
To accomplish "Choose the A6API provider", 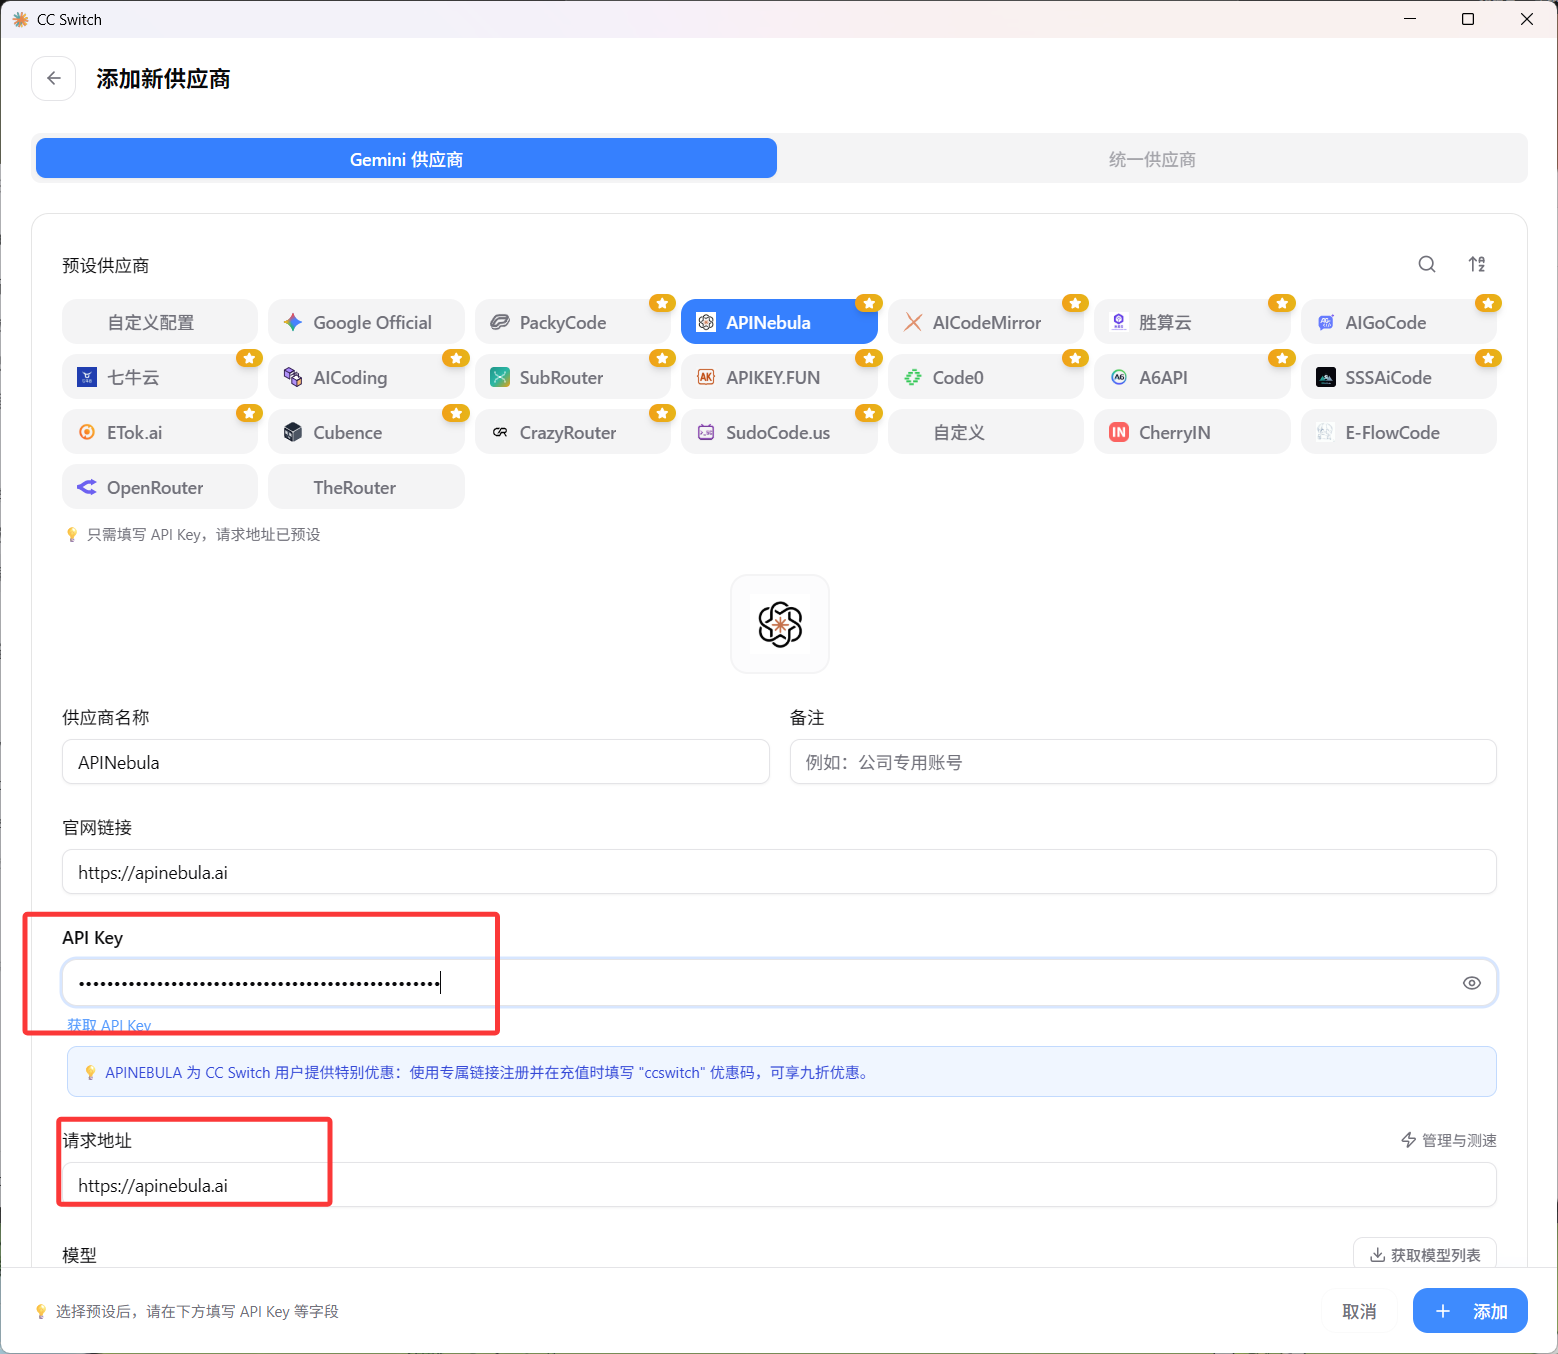I will point(1192,377).
